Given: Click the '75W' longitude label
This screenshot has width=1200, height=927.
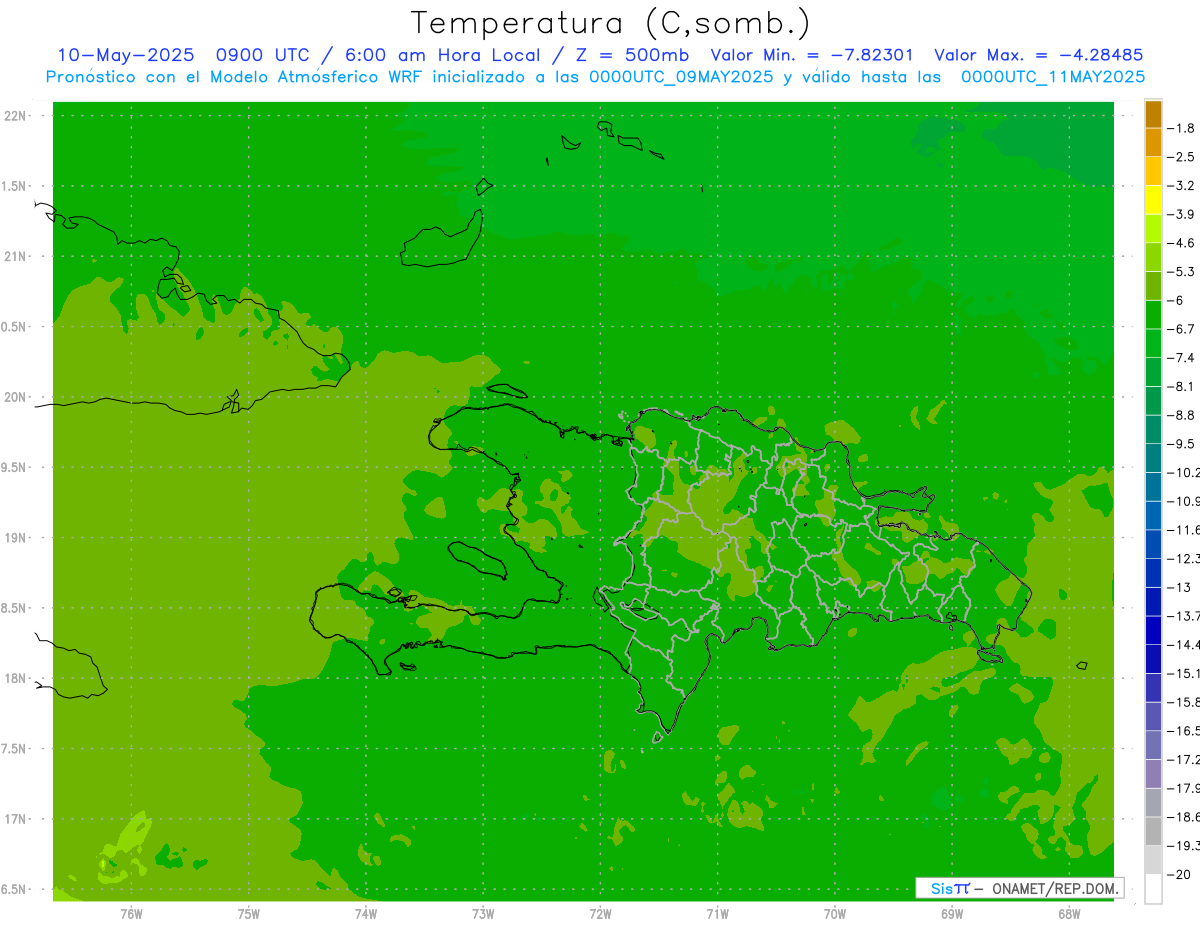Looking at the screenshot, I should (249, 914).
